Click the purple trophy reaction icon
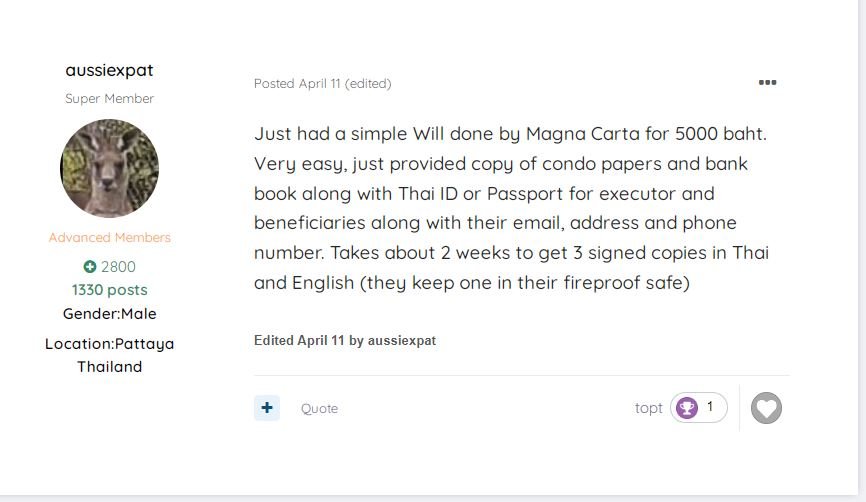The image size is (866, 502). coord(687,408)
